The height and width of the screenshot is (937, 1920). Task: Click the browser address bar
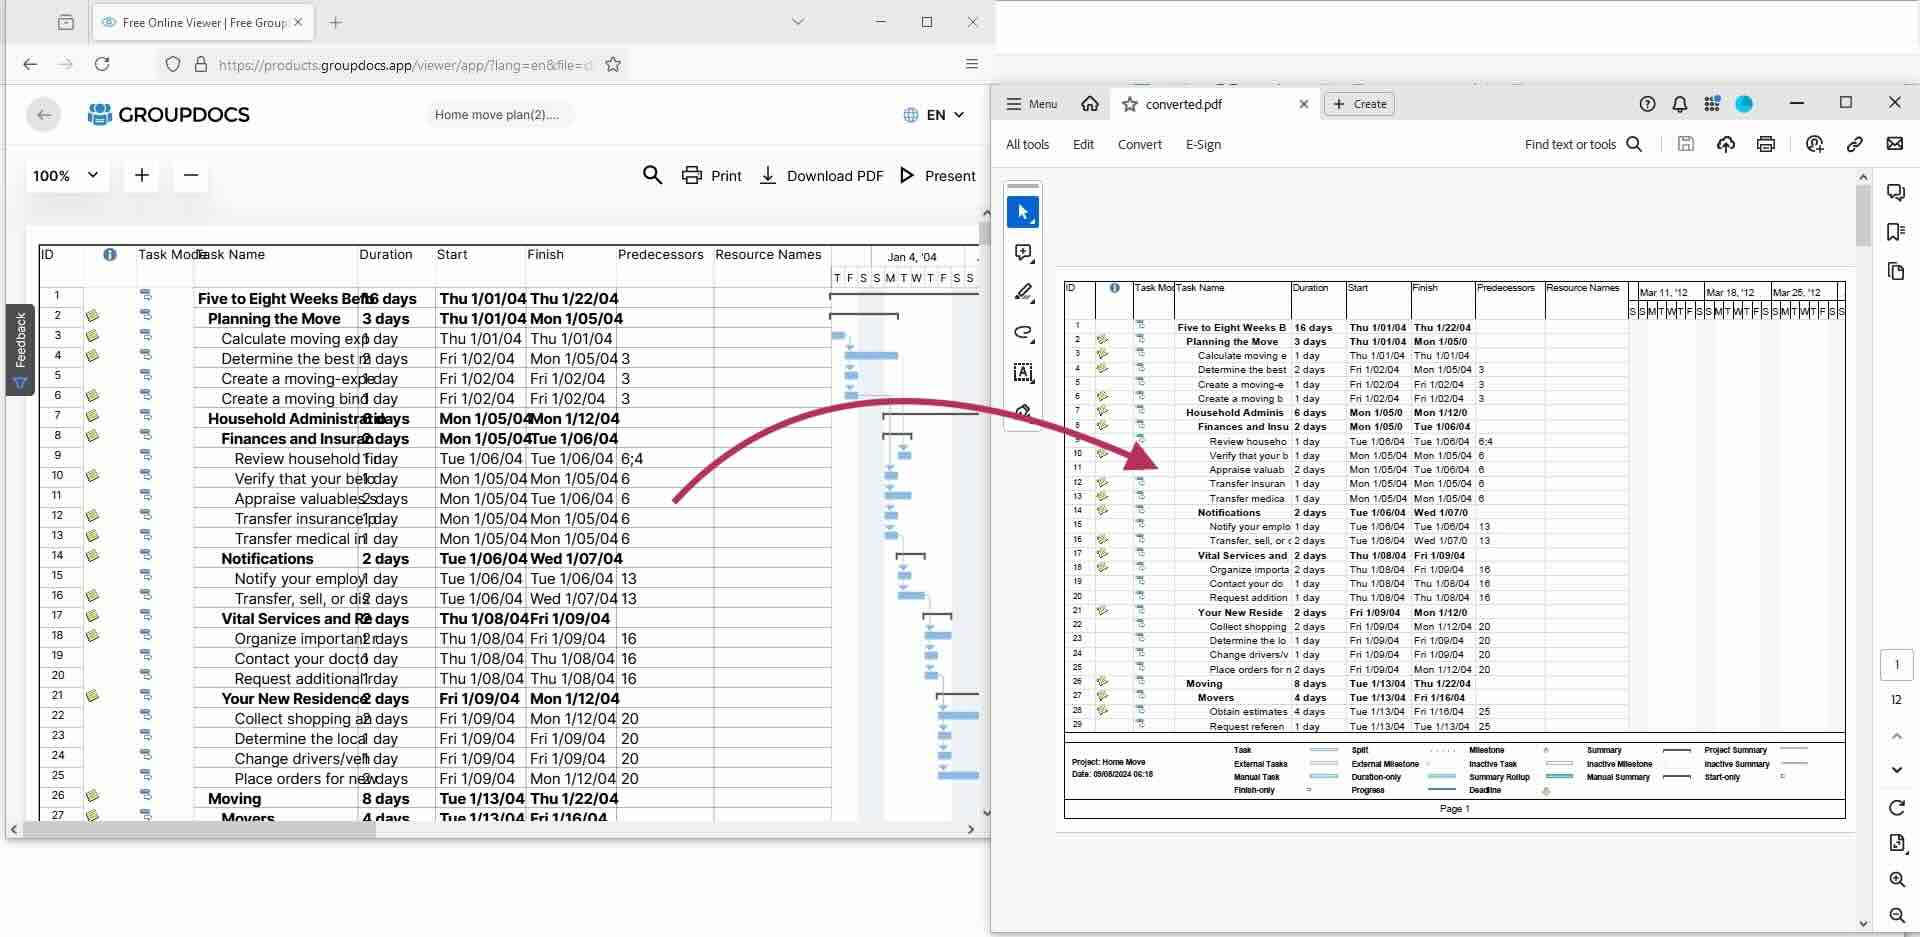tap(404, 64)
